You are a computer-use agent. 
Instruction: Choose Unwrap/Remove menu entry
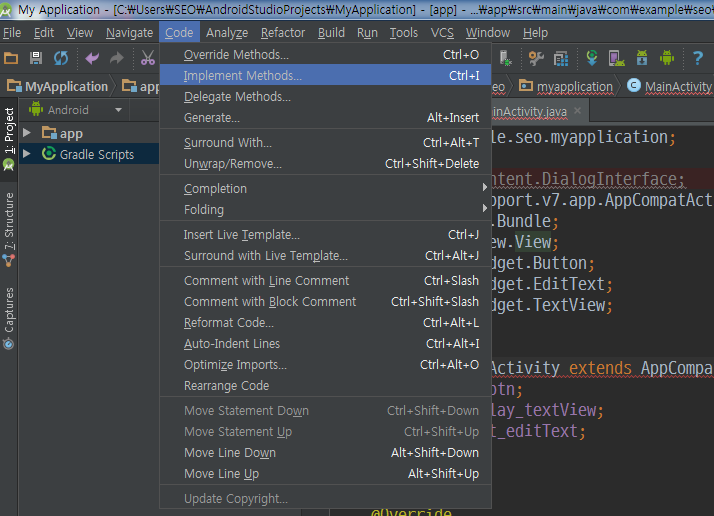click(325, 163)
